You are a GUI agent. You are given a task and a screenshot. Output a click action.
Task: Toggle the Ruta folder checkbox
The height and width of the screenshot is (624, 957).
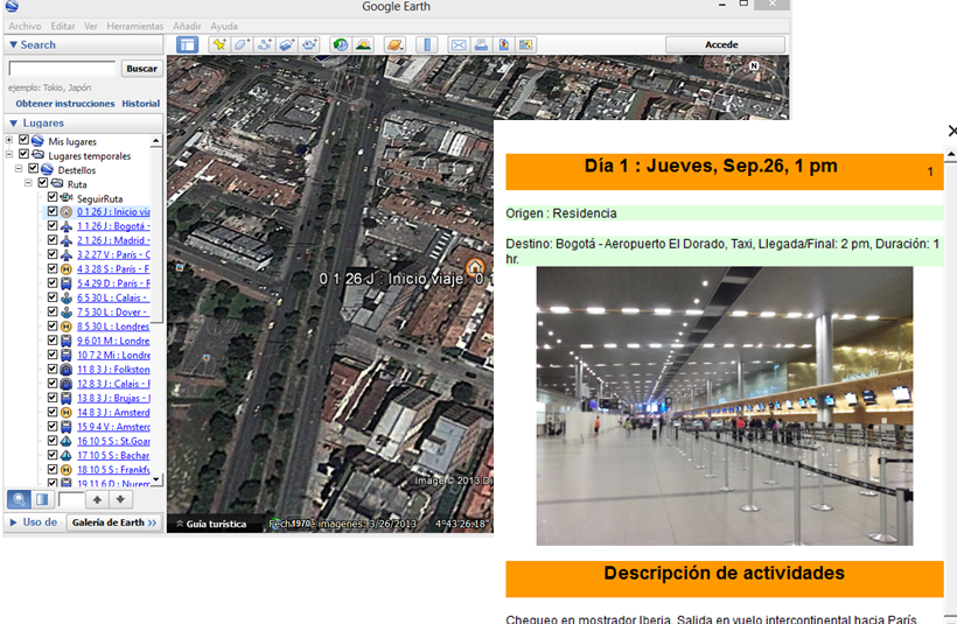pyautogui.click(x=43, y=183)
